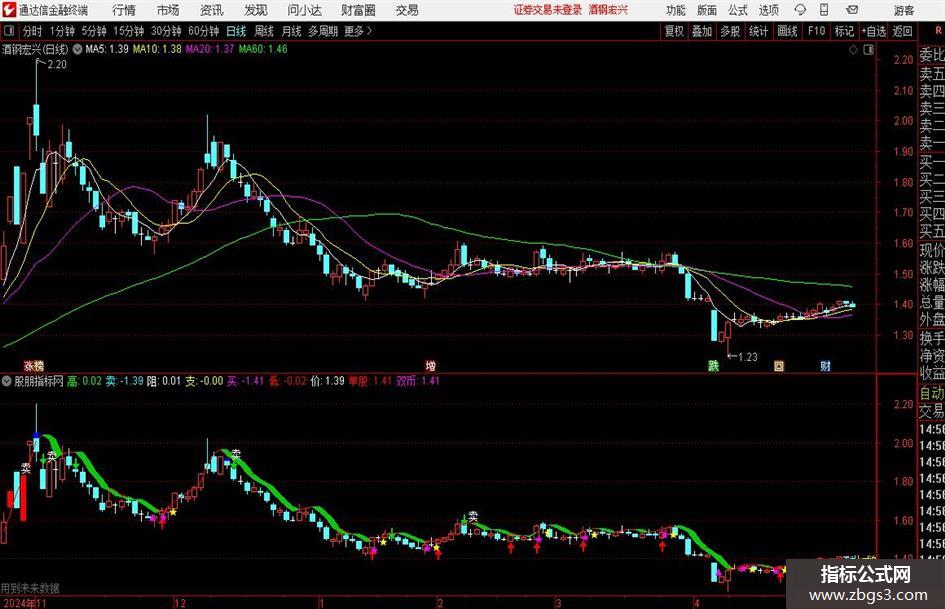Click the 增 event marker
945x609 pixels.
pyautogui.click(x=430, y=365)
